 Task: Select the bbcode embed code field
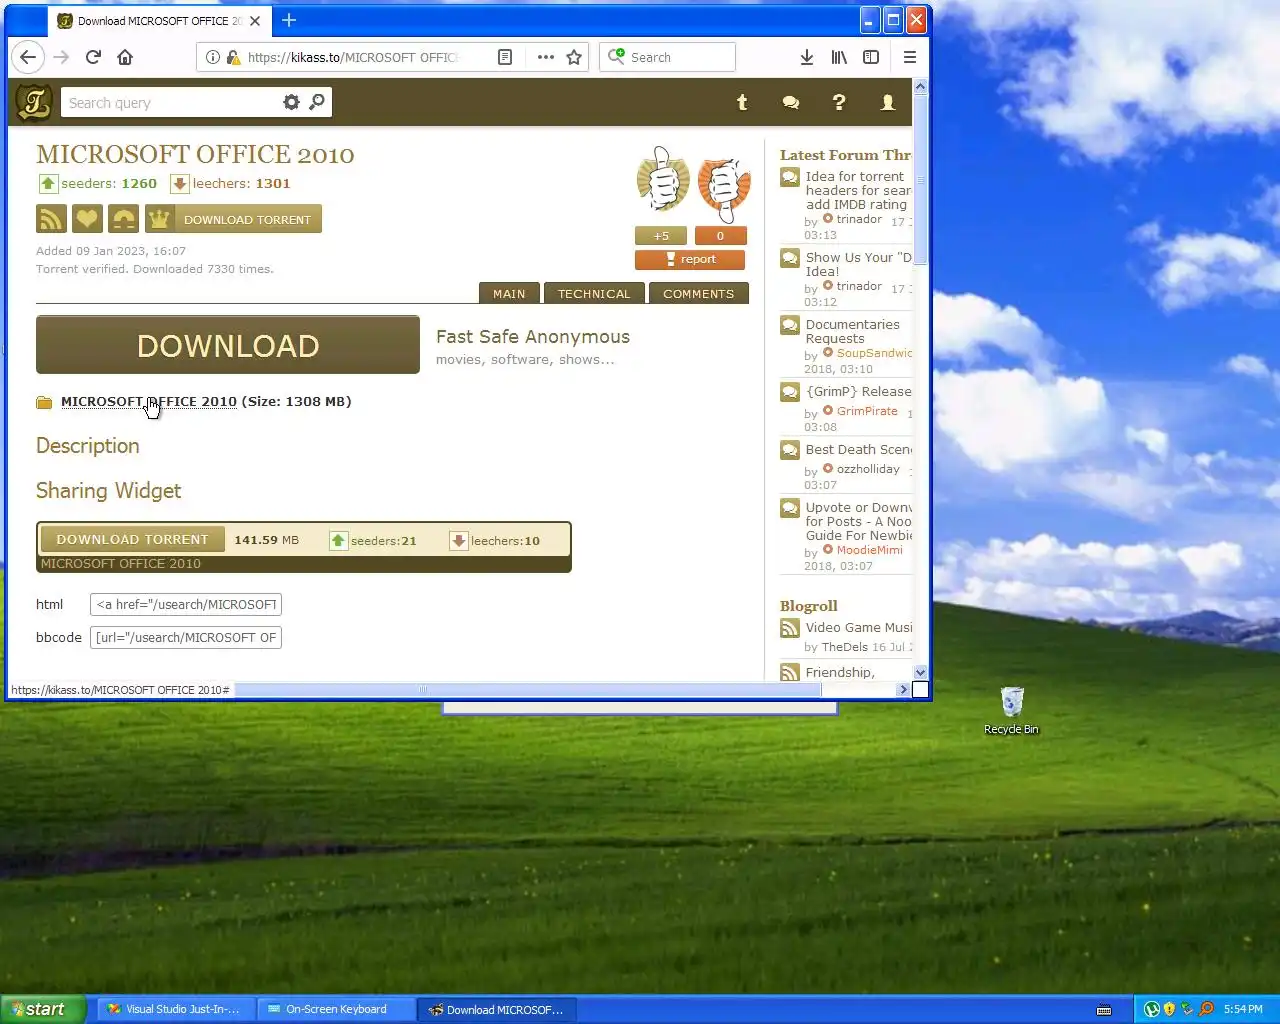pos(186,637)
